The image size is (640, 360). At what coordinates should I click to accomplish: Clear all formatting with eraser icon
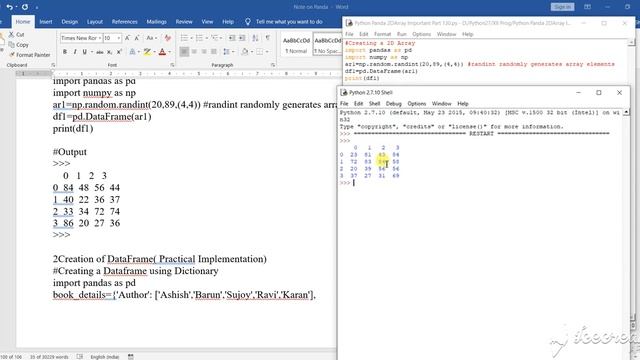point(167,38)
